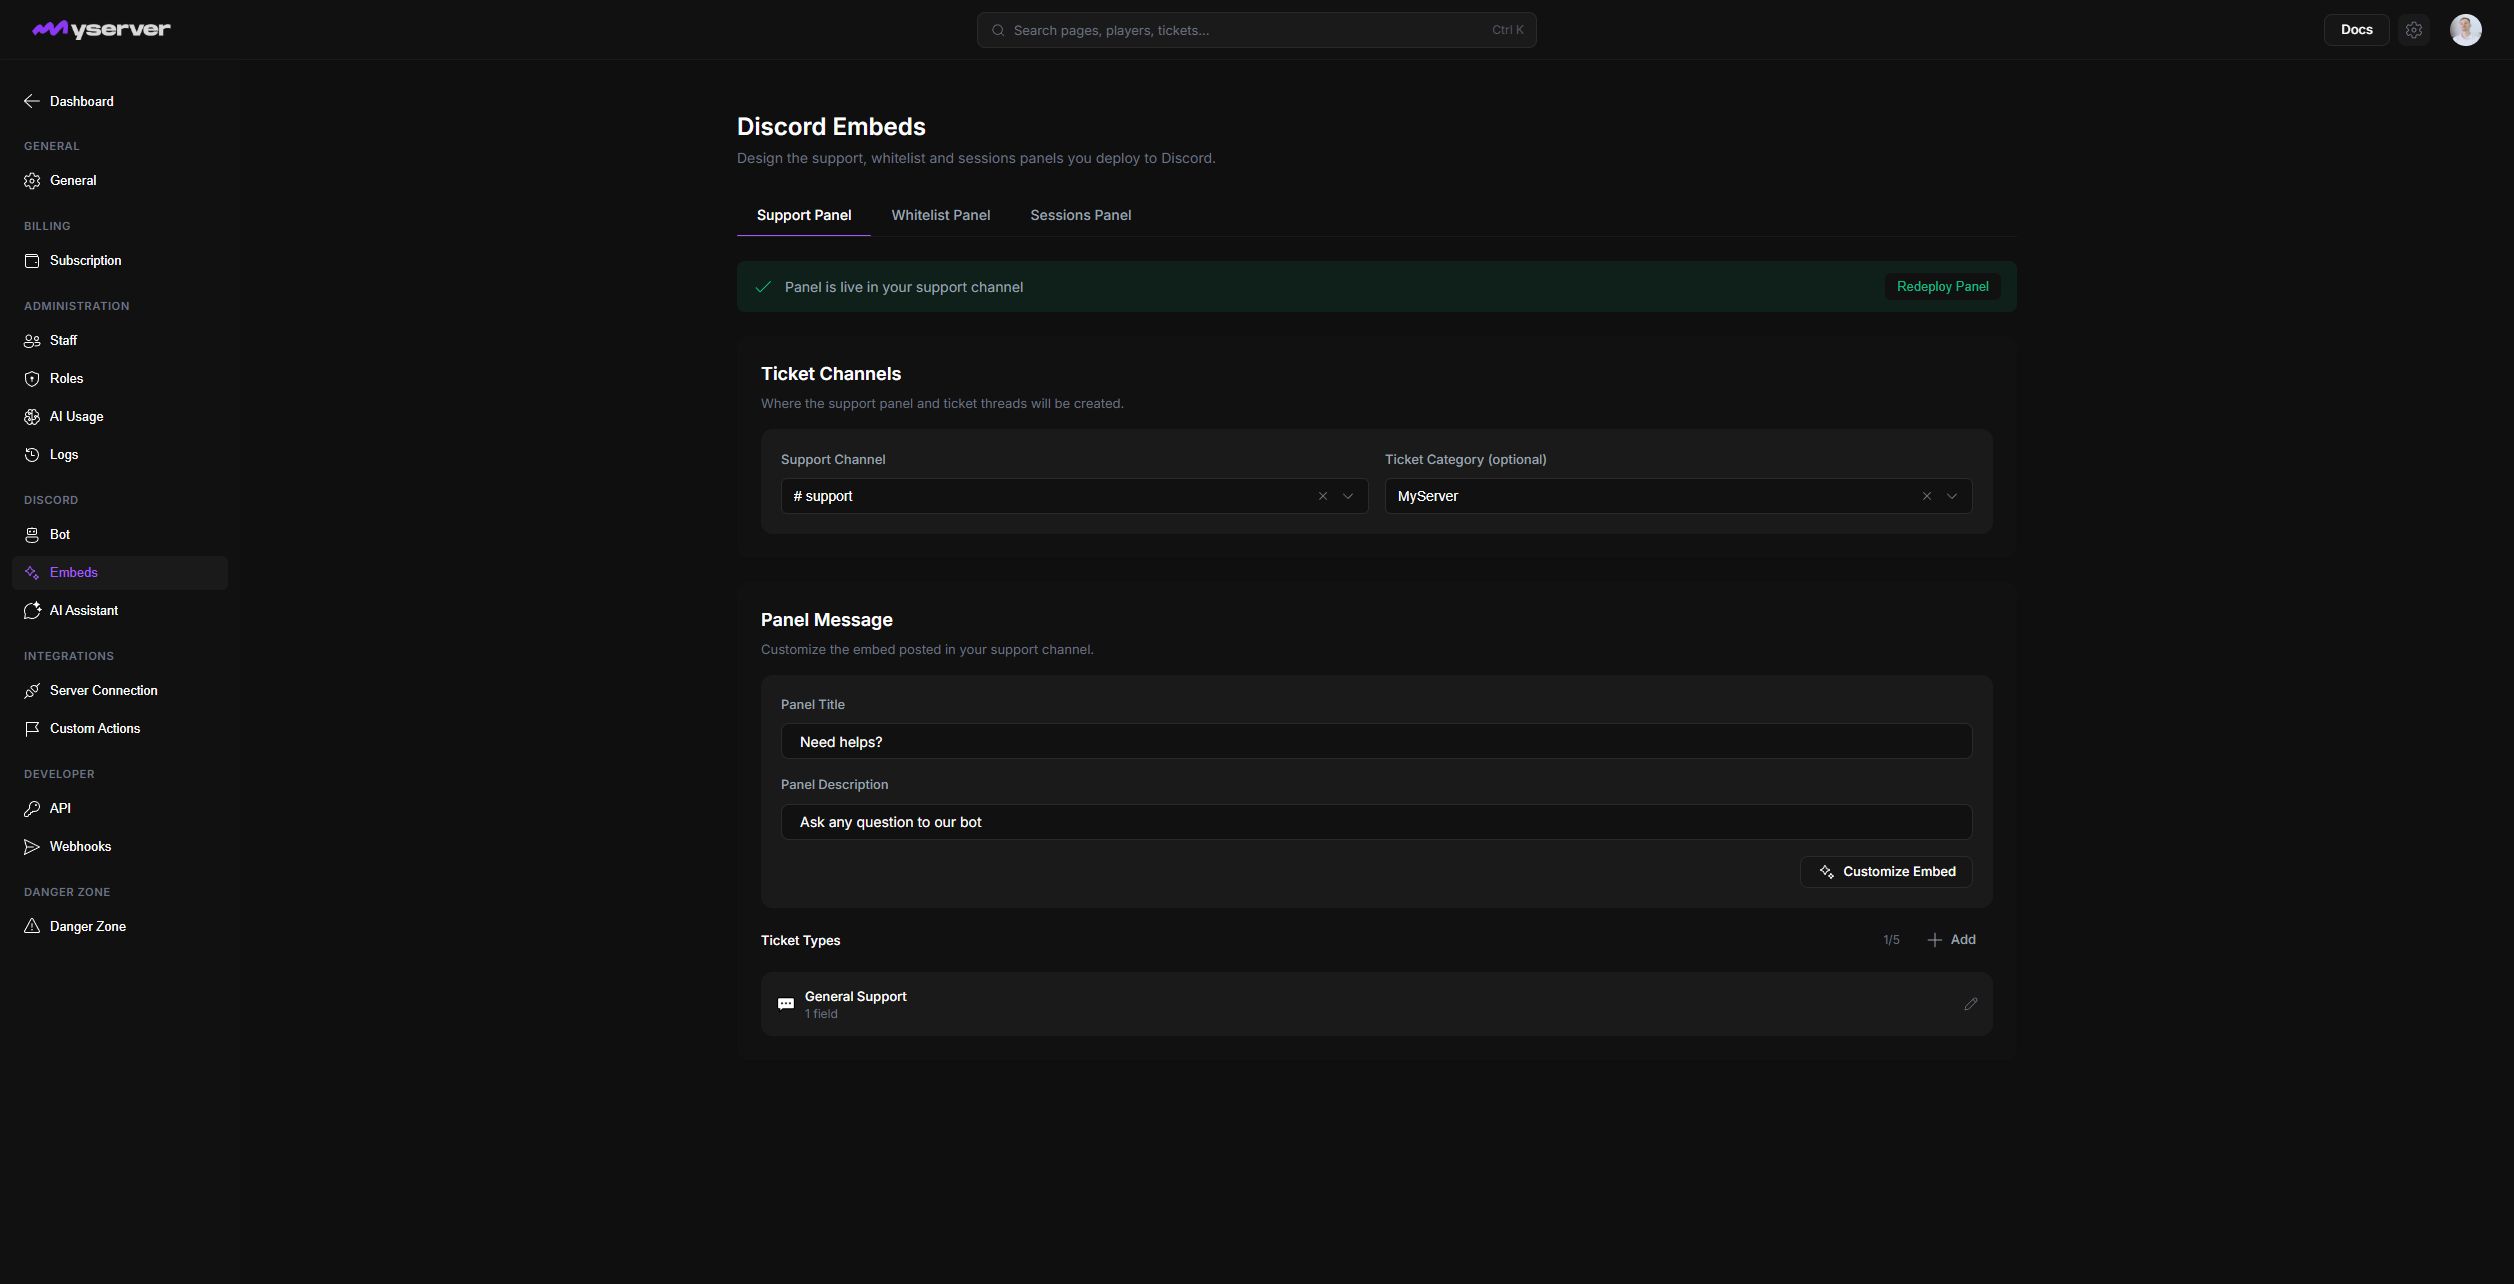The width and height of the screenshot is (2514, 1284).
Task: Open the Bot settings page
Action: 120,535
